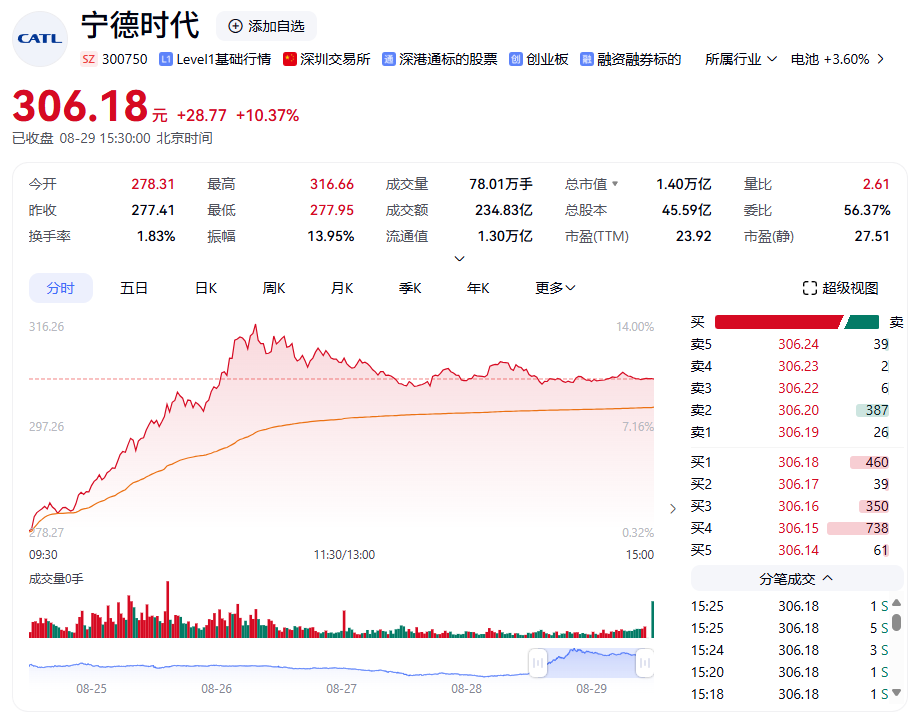The height and width of the screenshot is (717, 917).
Task: Click the scroll up arrow in 分笔成交 list
Action: (897, 603)
